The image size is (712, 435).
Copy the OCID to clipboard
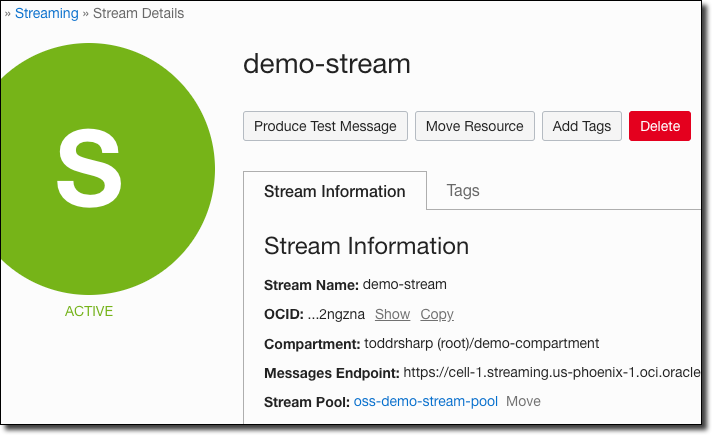point(436,314)
